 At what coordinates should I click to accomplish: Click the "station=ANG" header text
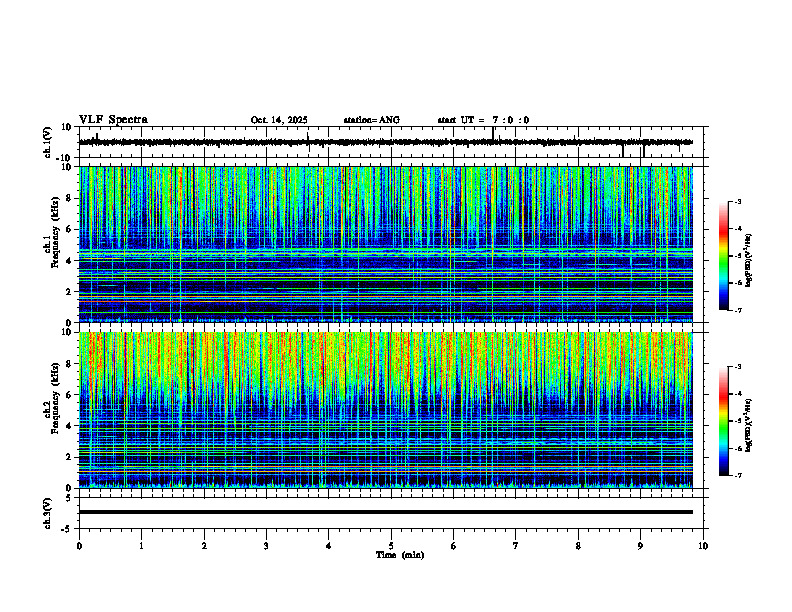click(372, 120)
